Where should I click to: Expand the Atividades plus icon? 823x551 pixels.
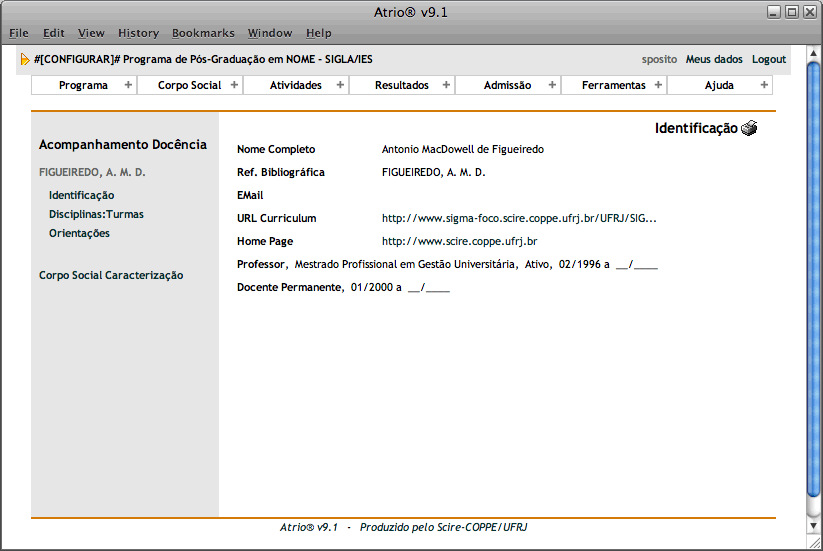pyautogui.click(x=340, y=85)
